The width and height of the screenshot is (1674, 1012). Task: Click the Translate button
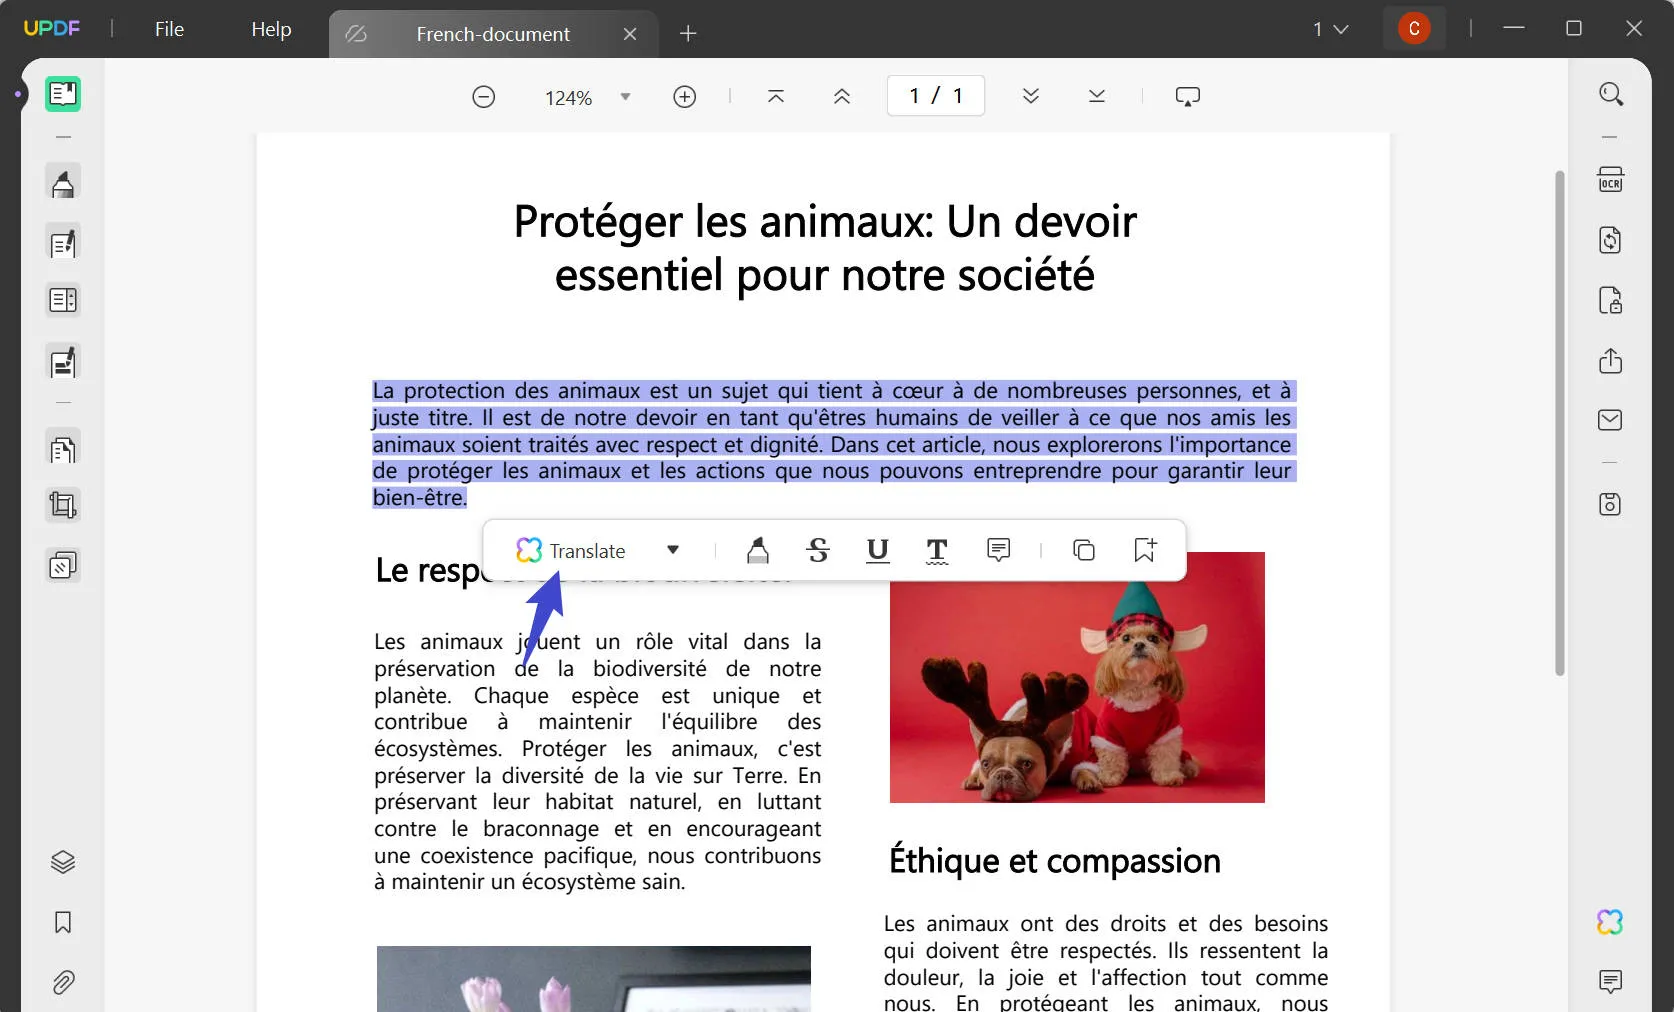(585, 550)
